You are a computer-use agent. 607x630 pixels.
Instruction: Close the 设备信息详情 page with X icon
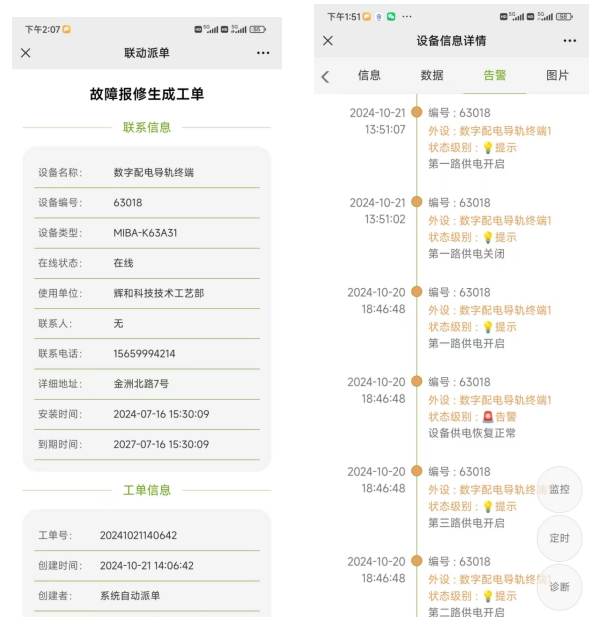click(328, 41)
